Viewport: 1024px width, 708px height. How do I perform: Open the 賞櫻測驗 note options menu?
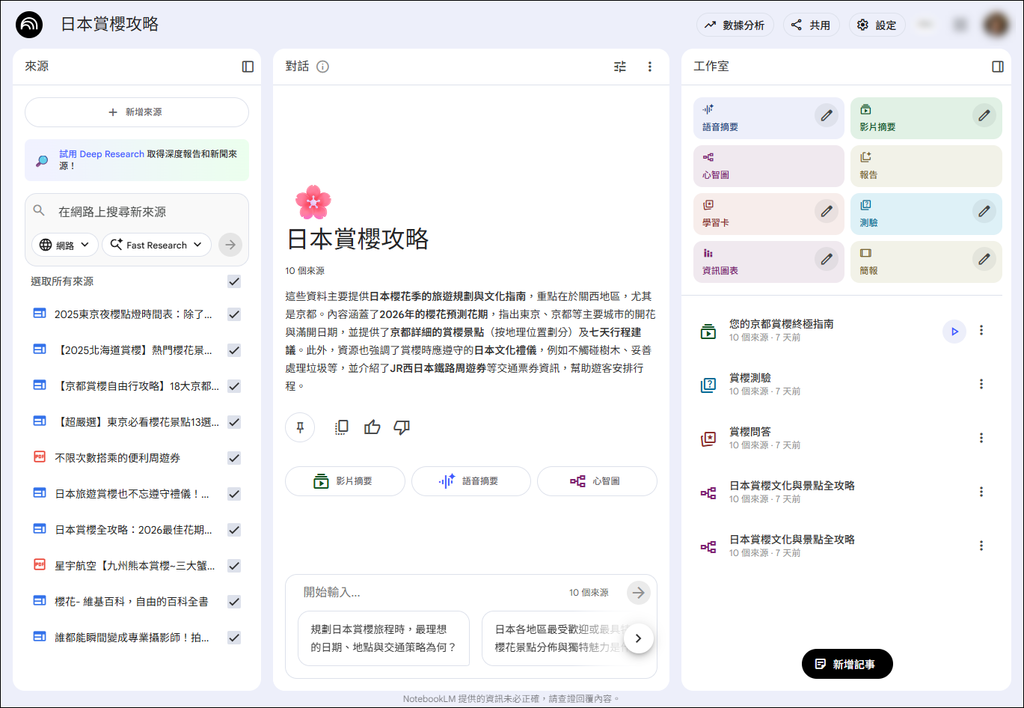coord(981,385)
